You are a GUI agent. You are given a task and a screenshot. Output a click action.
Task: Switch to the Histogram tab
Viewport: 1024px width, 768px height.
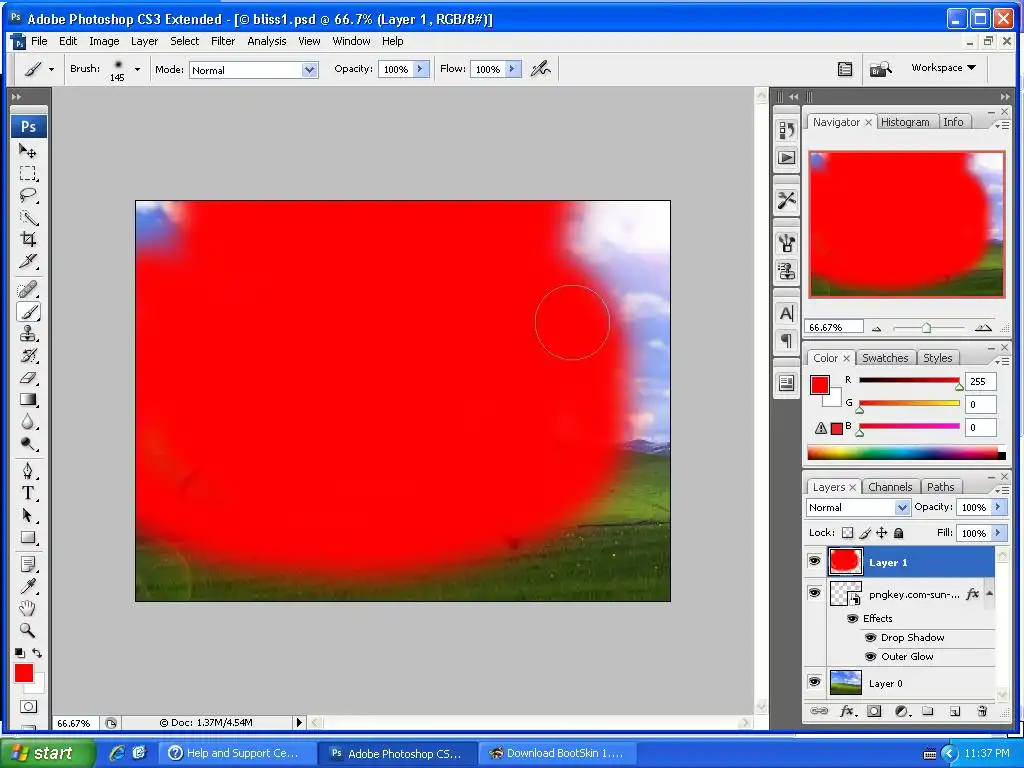coord(904,122)
